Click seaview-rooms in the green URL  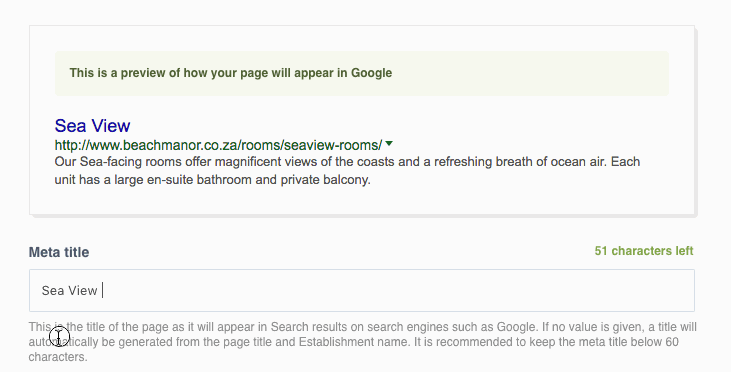pyautogui.click(x=331, y=145)
